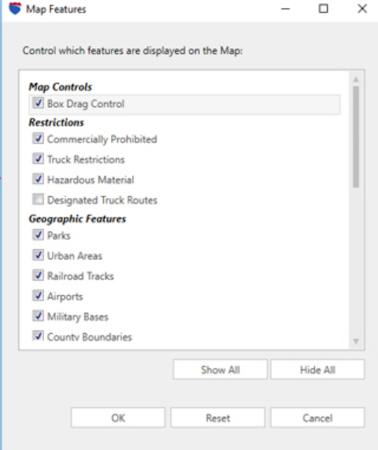The width and height of the screenshot is (378, 450).
Task: Click the scrollbar up arrow
Action: (x=356, y=79)
